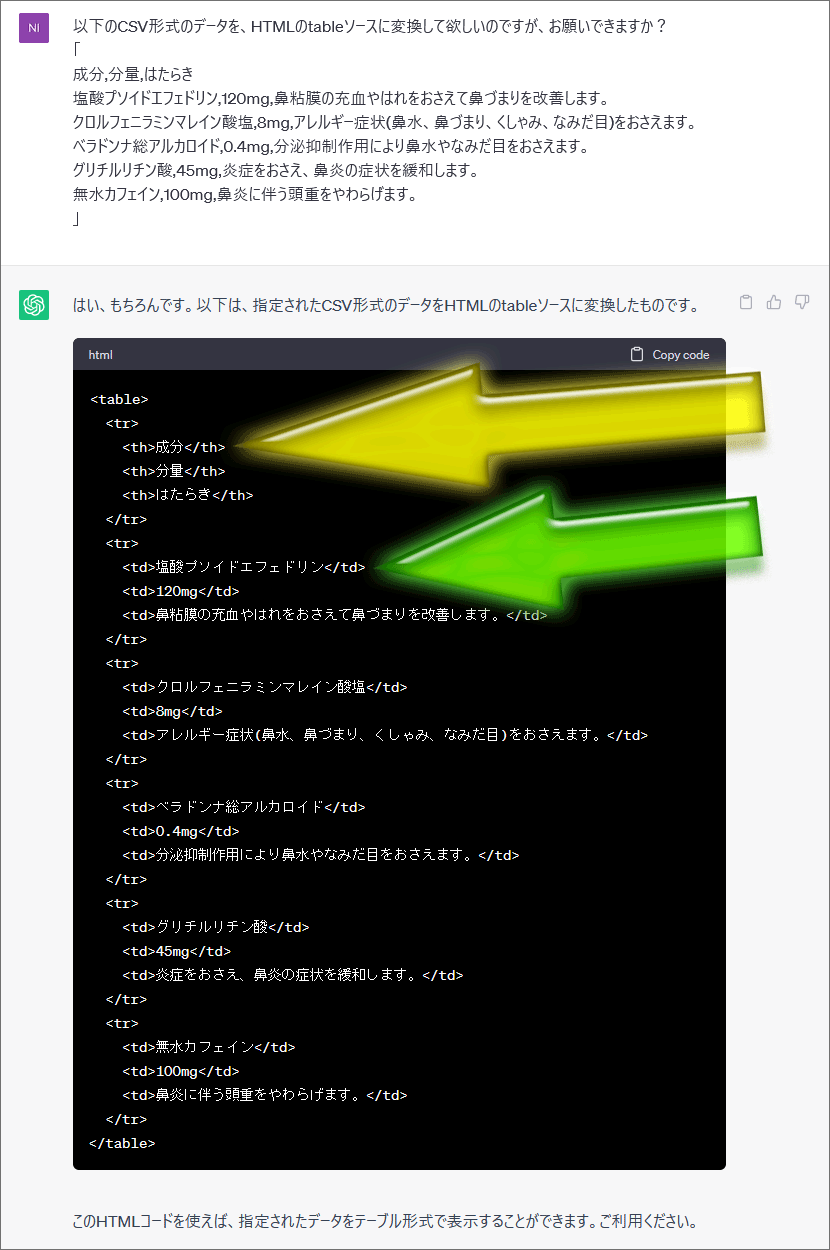Click the line <td>塩酸プソイドエフェドリン</td>

point(244,567)
